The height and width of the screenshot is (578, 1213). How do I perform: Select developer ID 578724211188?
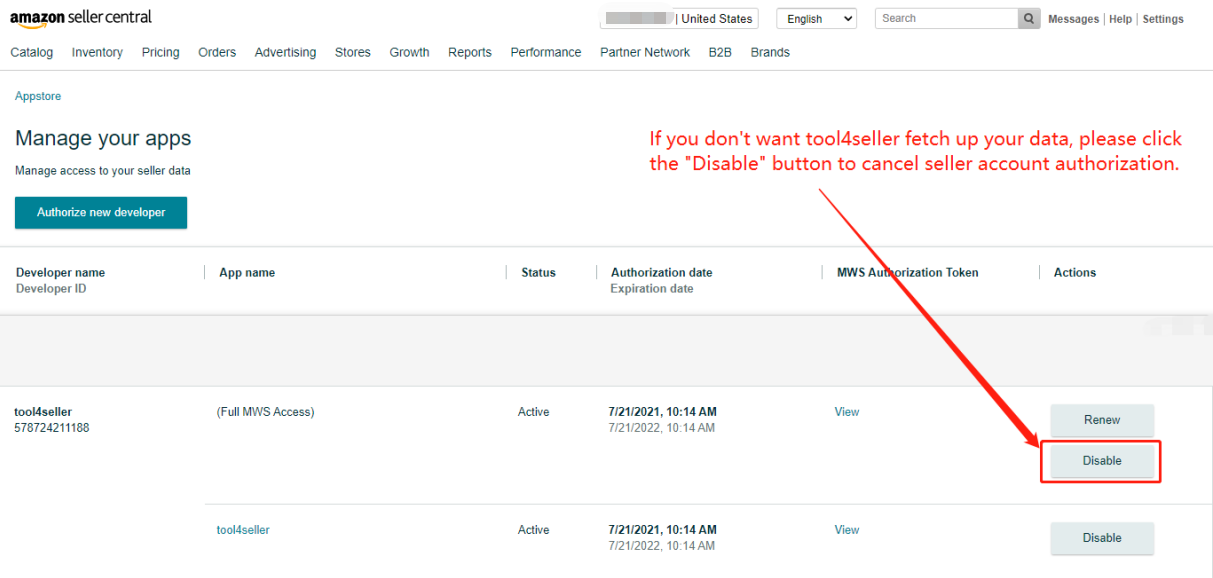pos(52,428)
